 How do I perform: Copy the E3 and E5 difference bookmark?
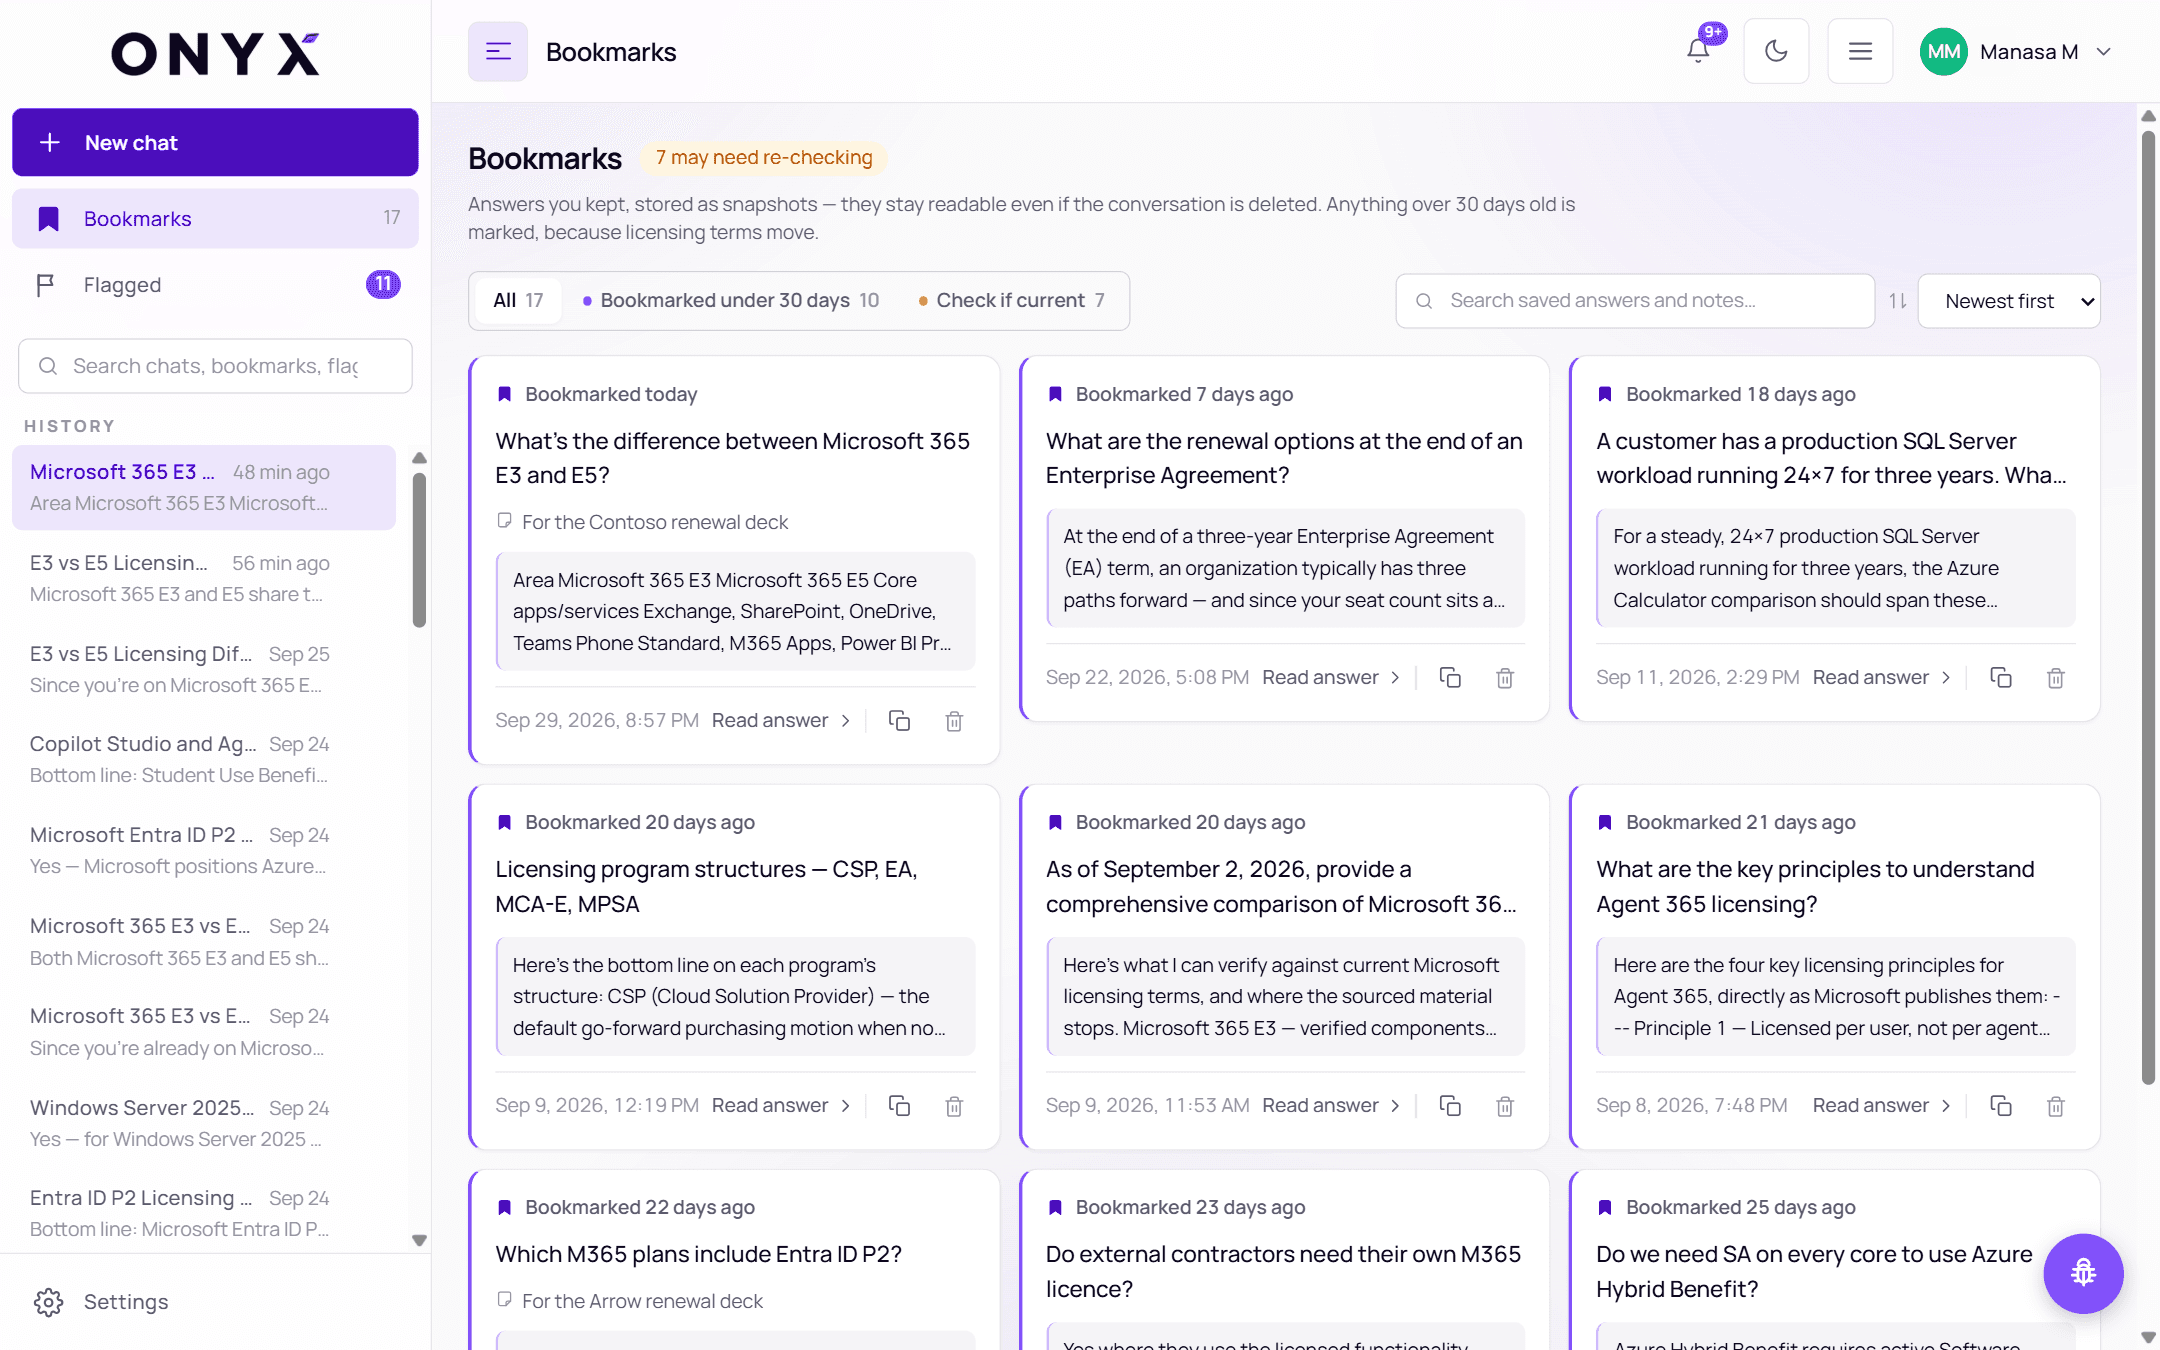(x=899, y=721)
